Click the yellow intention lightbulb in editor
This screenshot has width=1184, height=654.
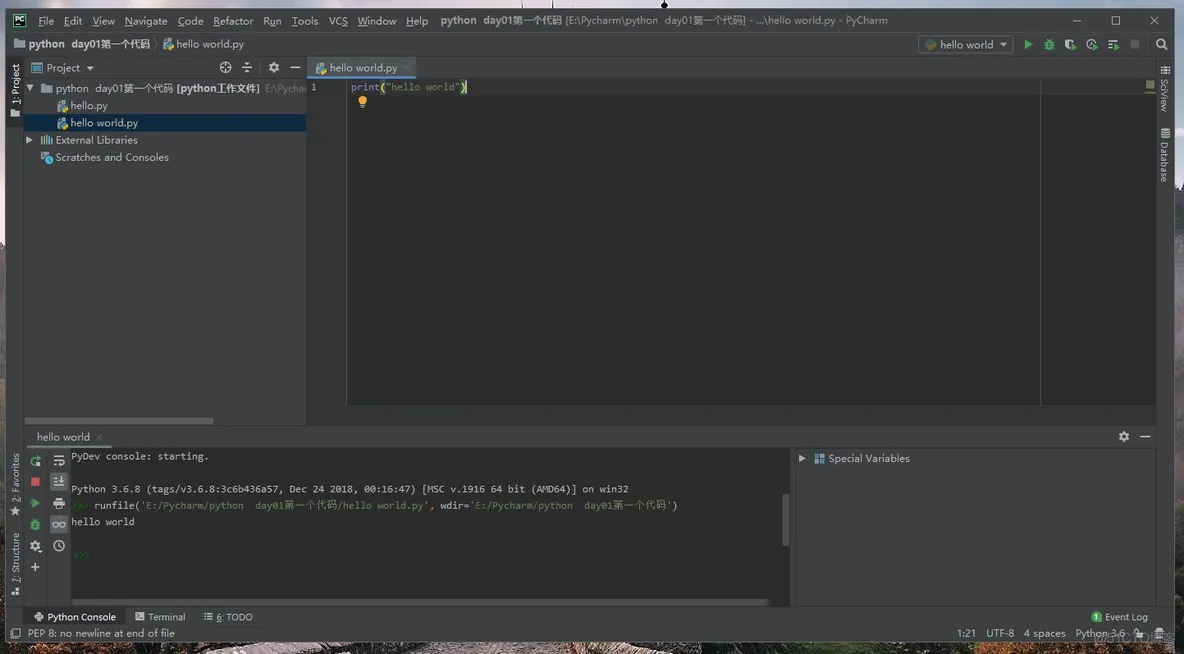click(x=362, y=102)
